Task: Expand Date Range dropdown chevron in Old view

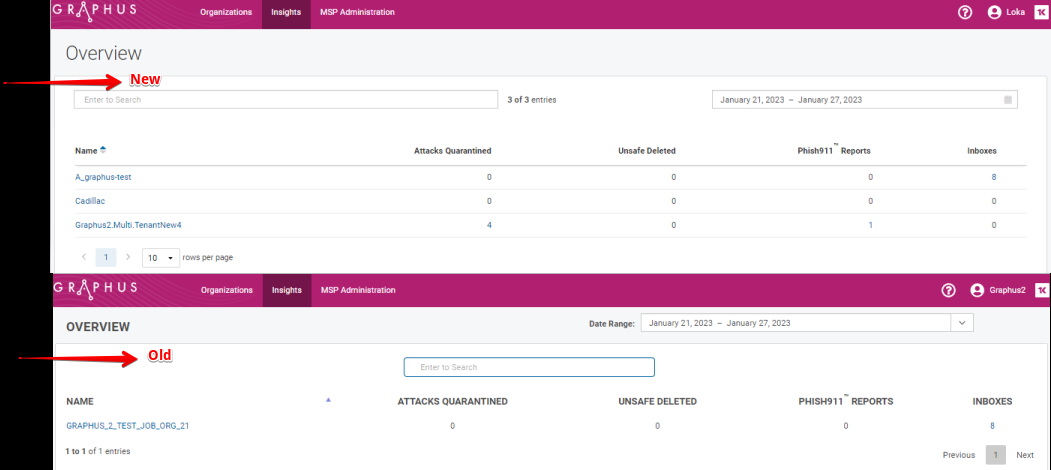Action: (x=962, y=322)
